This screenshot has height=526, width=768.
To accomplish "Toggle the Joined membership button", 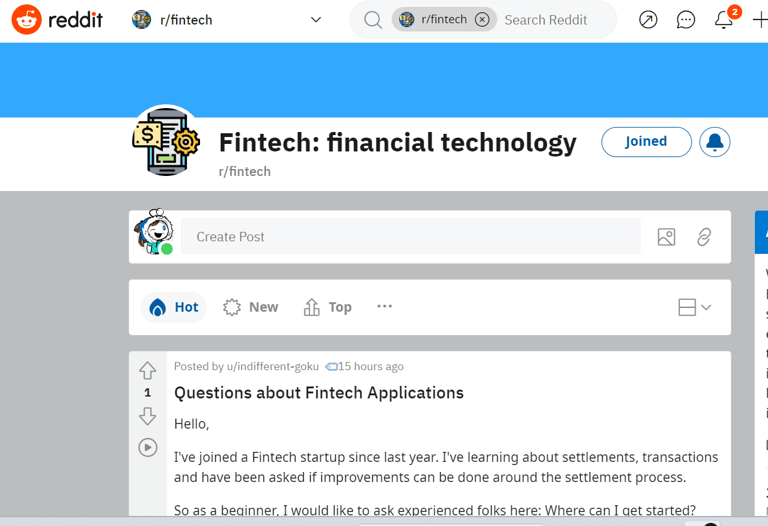I will [646, 142].
